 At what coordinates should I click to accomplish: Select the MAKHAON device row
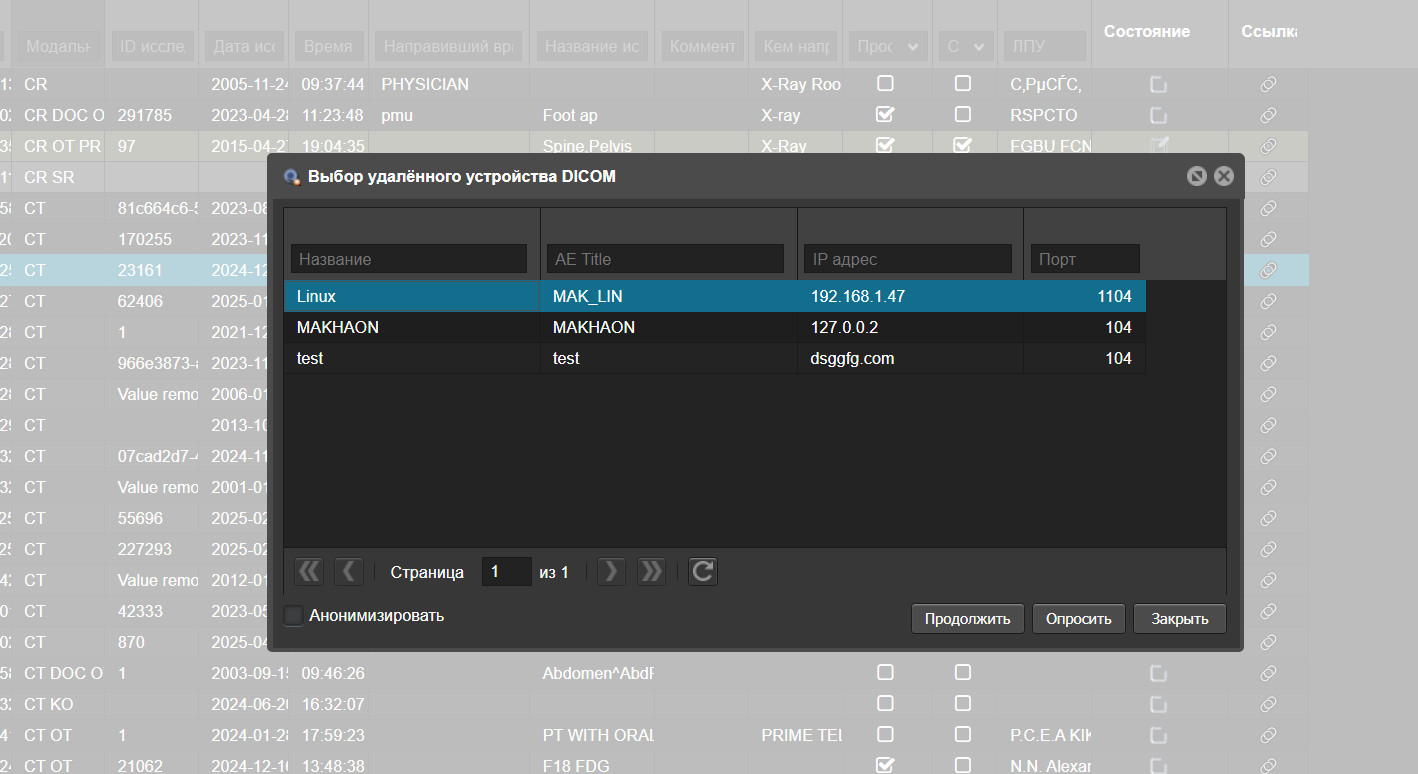coord(714,327)
